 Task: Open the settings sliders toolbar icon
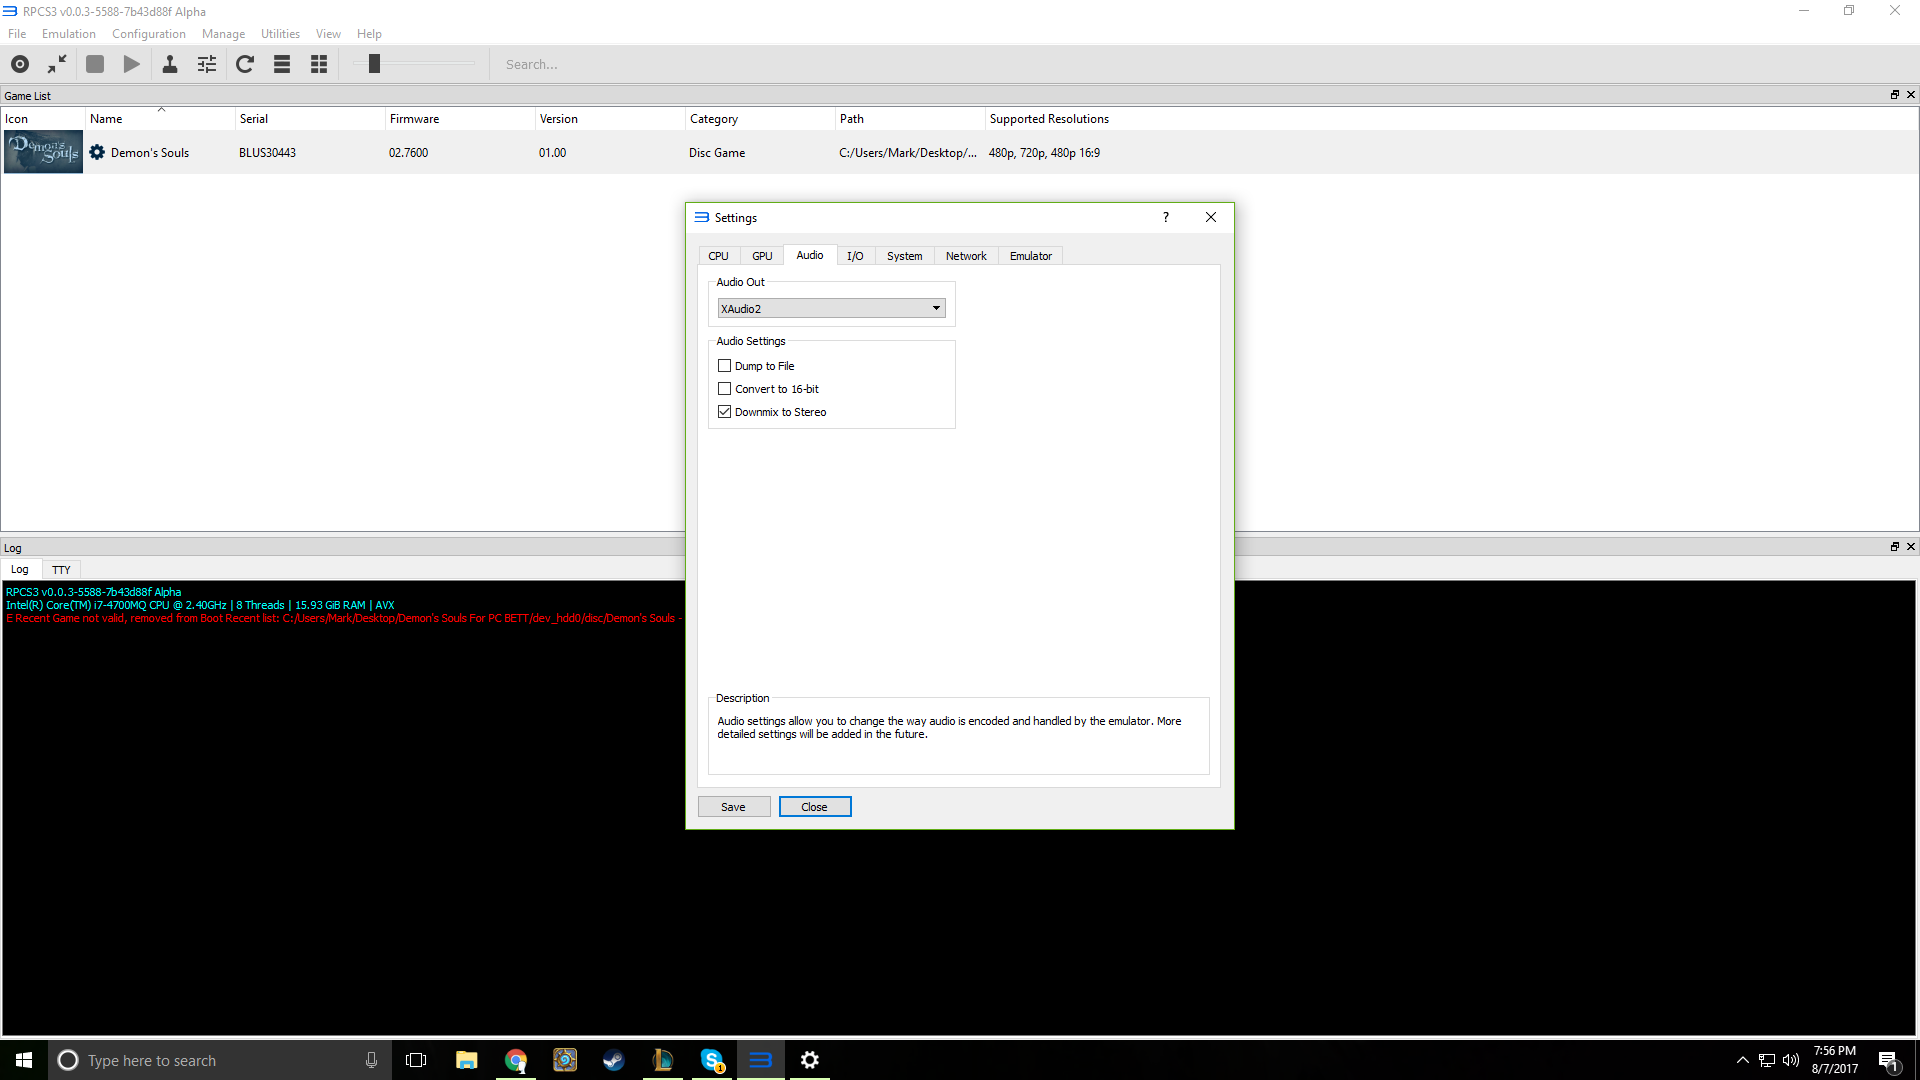pyautogui.click(x=207, y=64)
